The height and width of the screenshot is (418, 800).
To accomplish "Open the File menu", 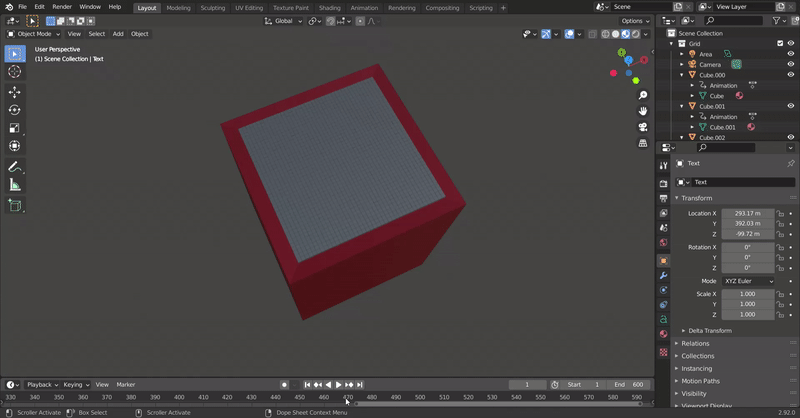I will click(22, 7).
